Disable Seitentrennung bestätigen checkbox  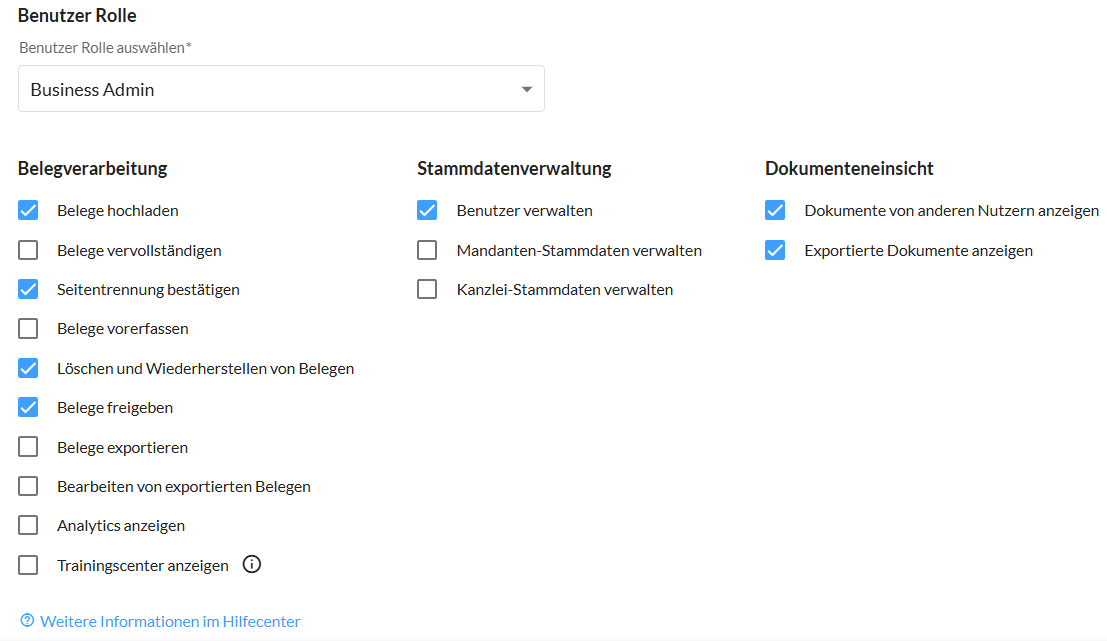coord(28,290)
